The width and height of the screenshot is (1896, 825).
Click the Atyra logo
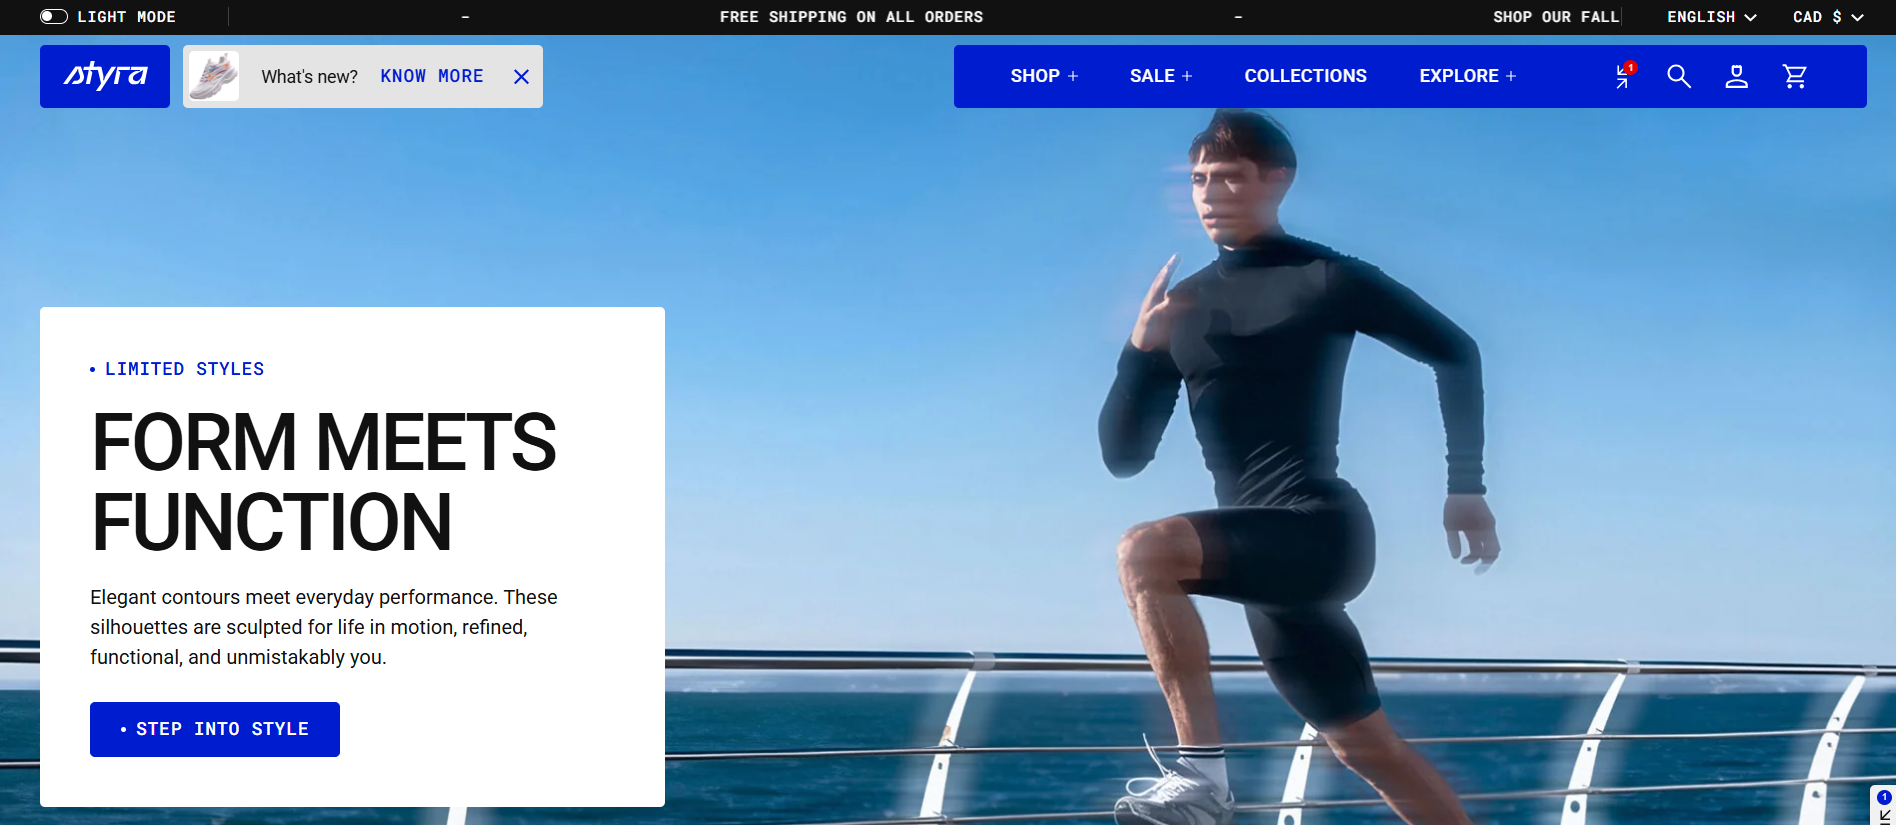pyautogui.click(x=105, y=76)
